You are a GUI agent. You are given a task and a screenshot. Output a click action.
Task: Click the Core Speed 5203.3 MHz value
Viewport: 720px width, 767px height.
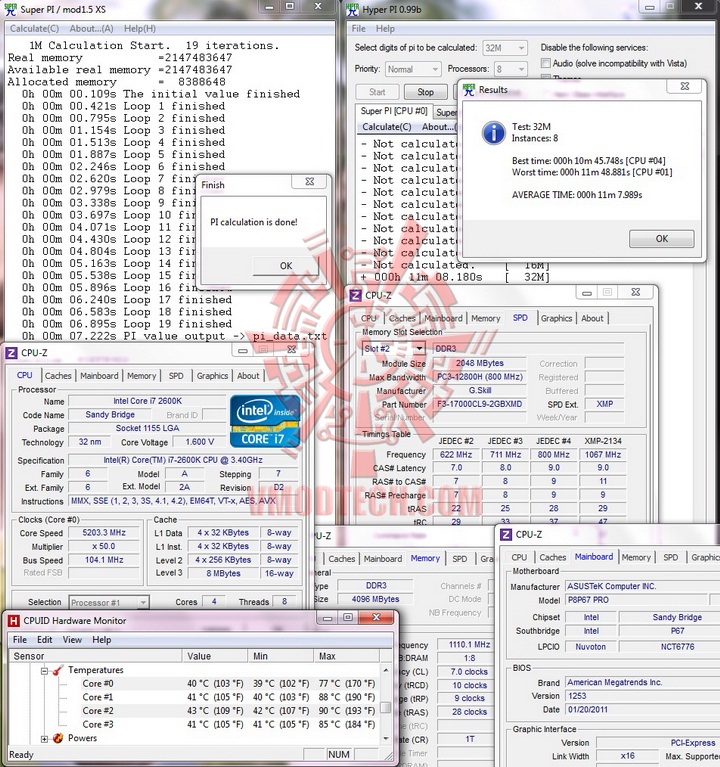(104, 533)
